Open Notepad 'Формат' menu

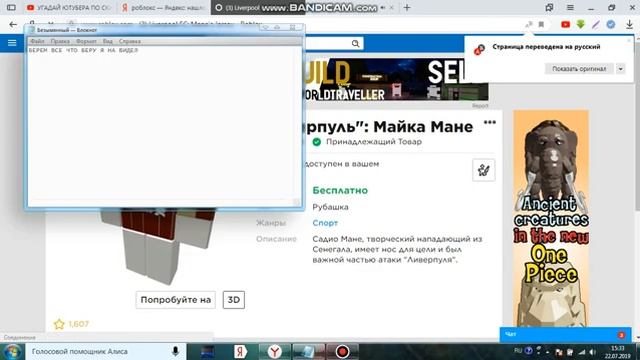pyautogui.click(x=86, y=41)
